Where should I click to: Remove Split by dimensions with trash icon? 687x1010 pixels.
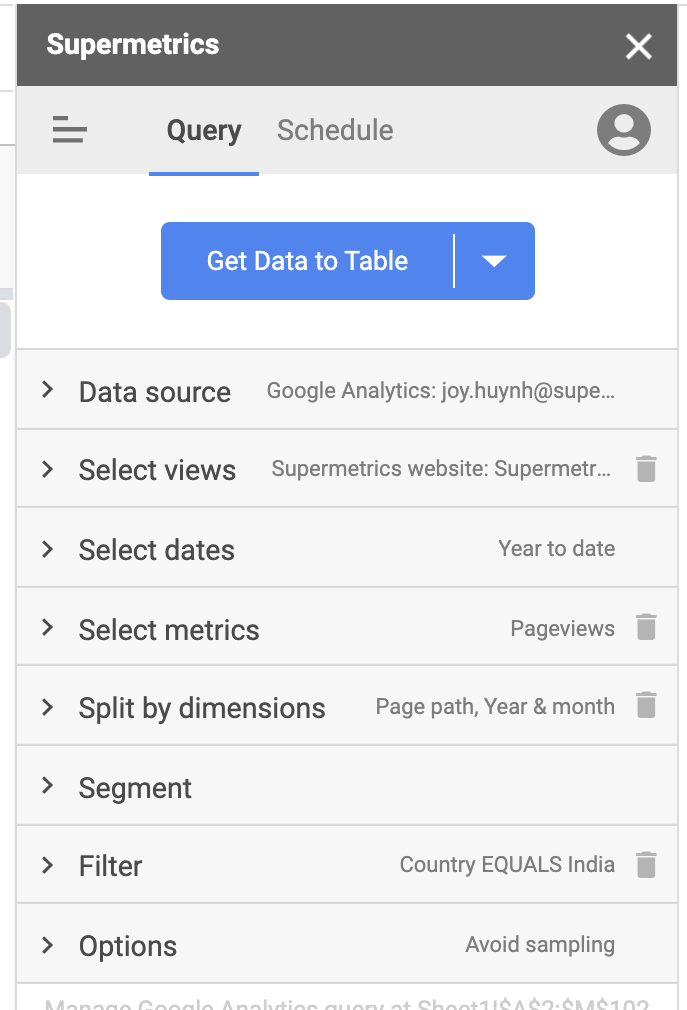coord(646,705)
